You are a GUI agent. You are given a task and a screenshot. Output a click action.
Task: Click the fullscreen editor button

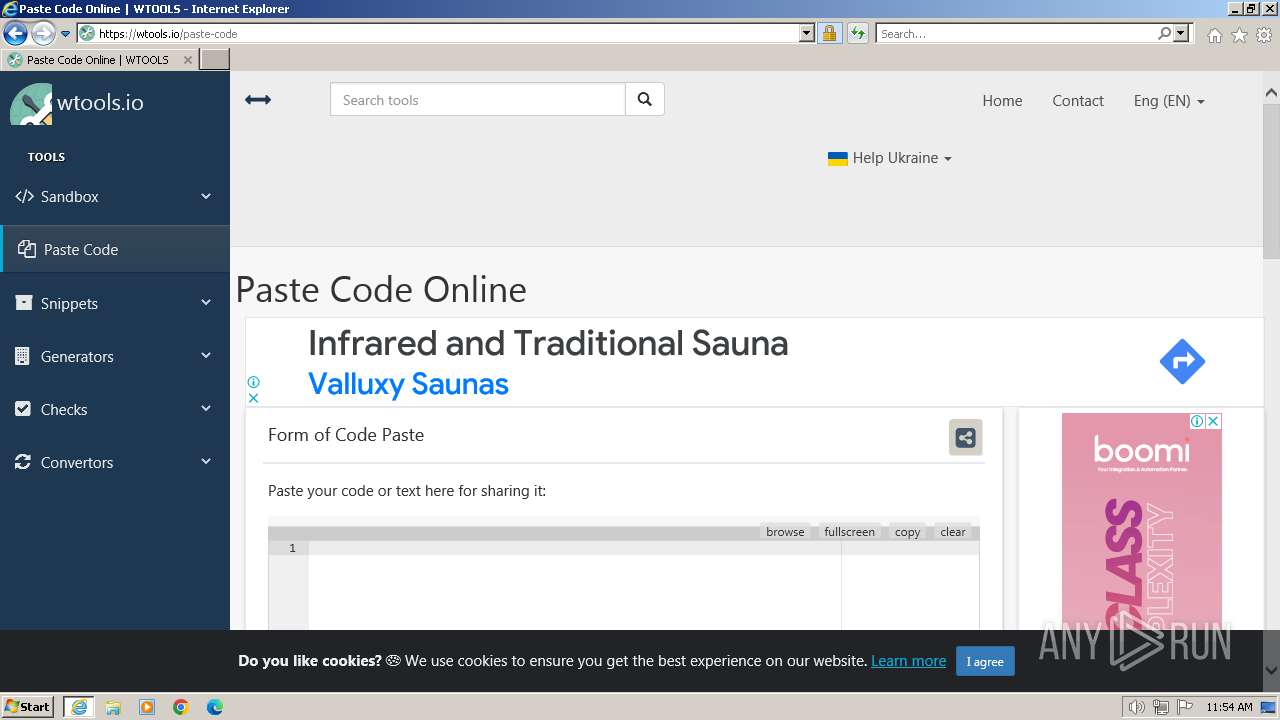coord(849,532)
